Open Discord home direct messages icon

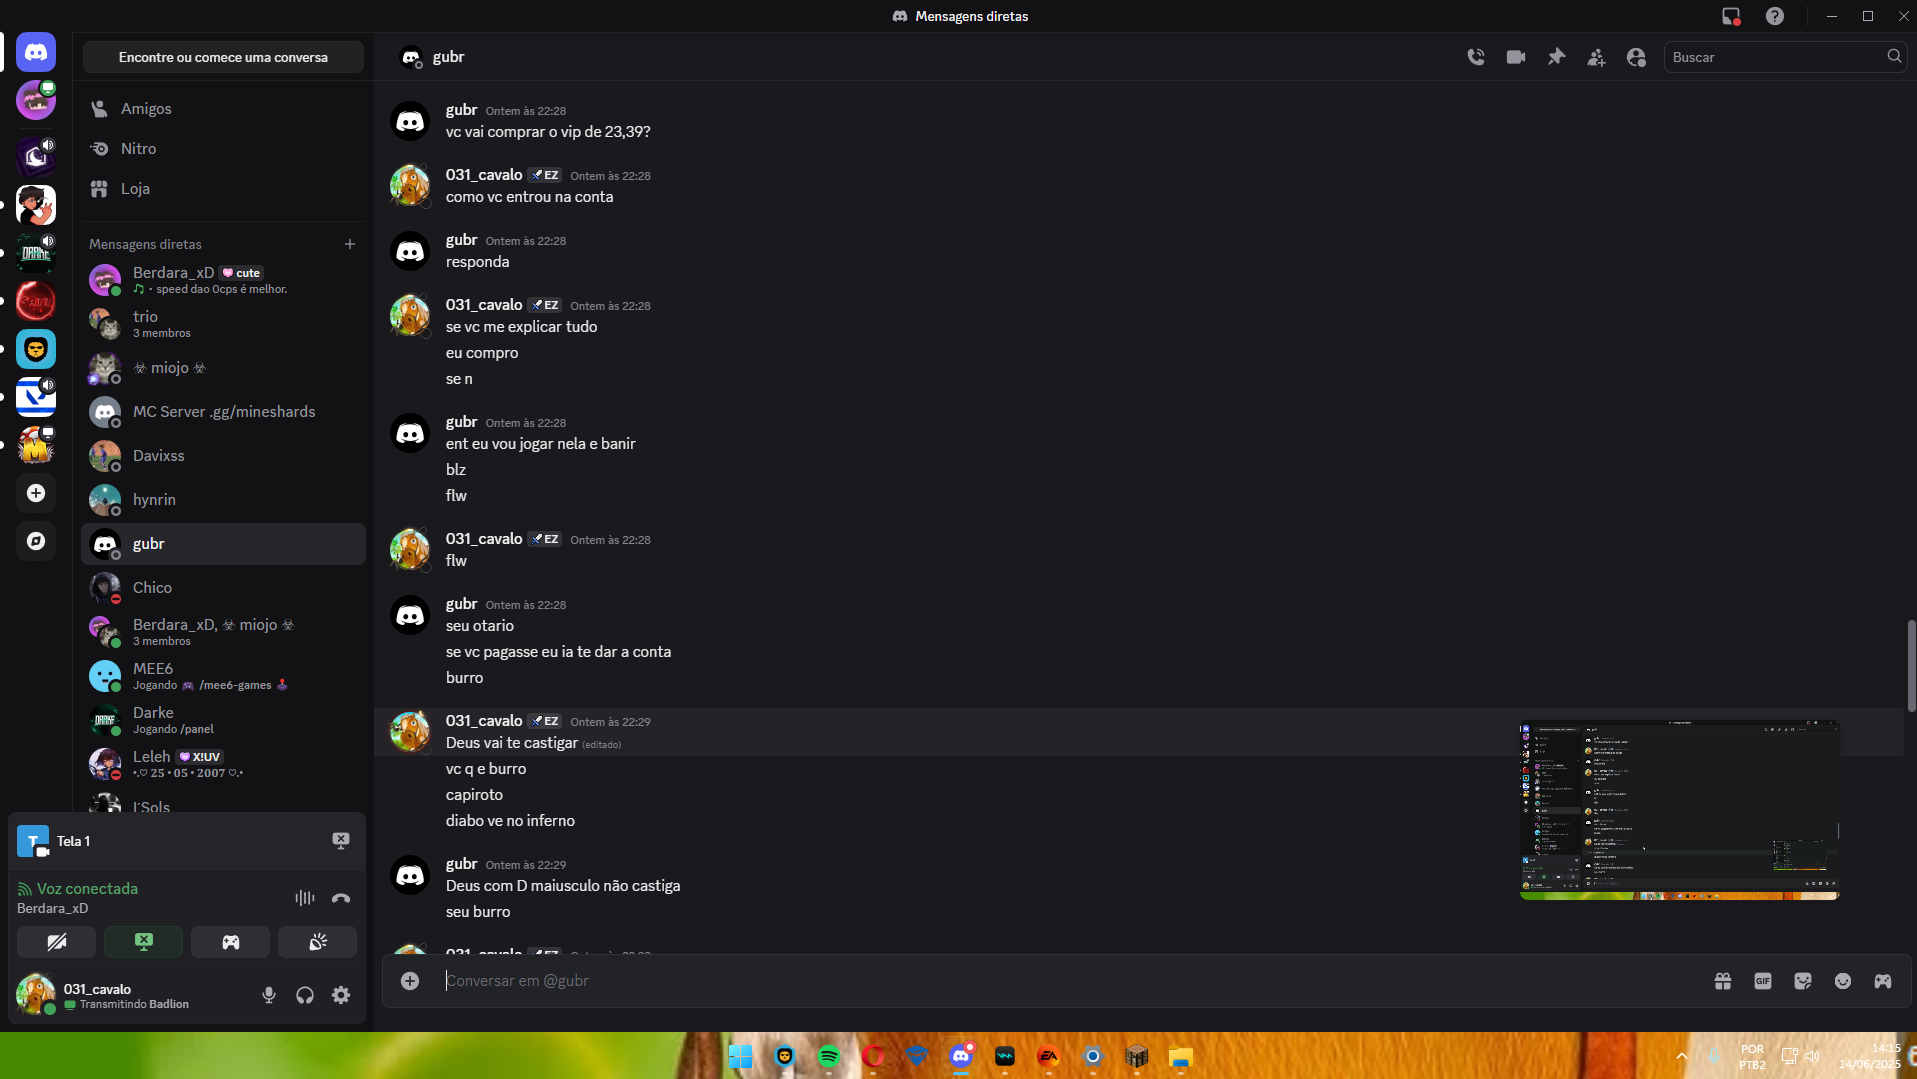(x=36, y=52)
